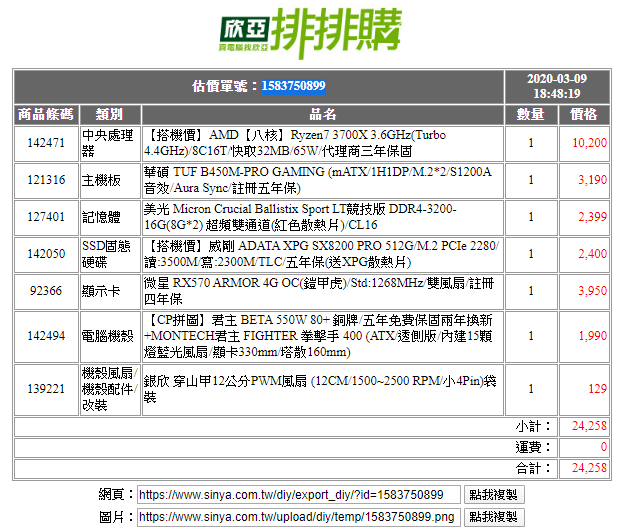Click the 數量 column header

coord(531,115)
